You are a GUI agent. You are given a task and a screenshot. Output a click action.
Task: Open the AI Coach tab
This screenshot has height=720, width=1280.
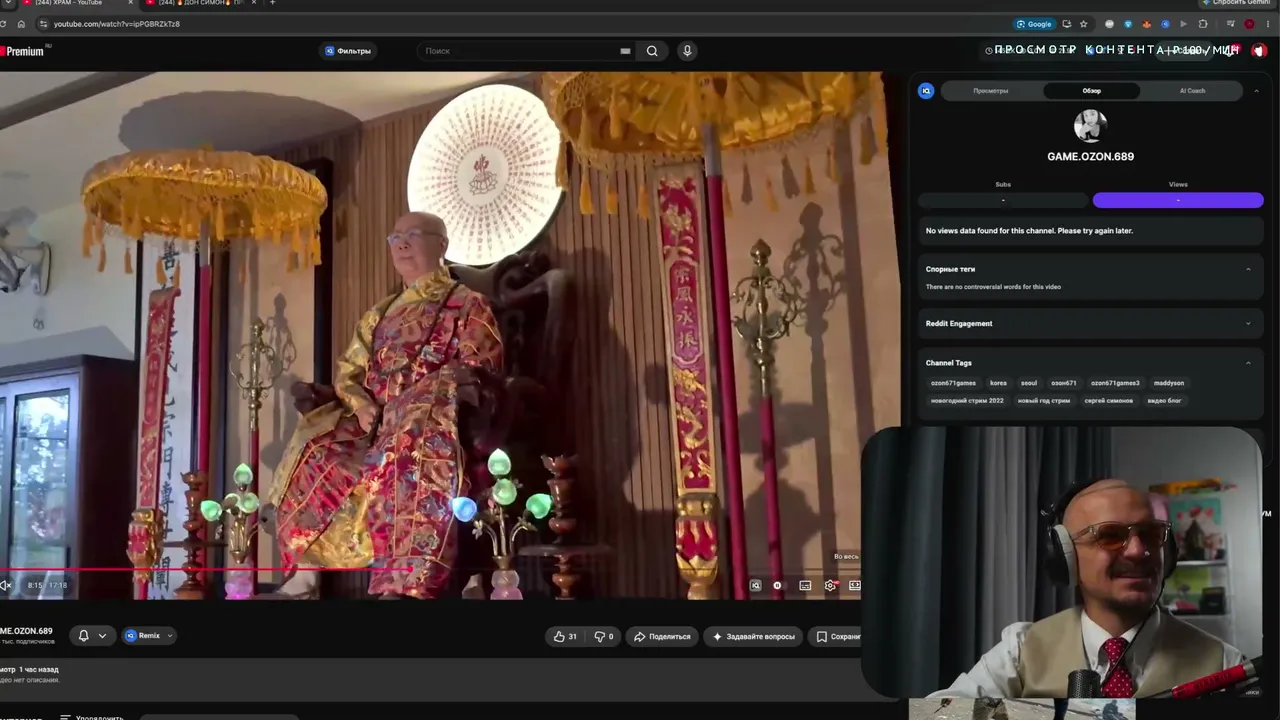[1192, 91]
